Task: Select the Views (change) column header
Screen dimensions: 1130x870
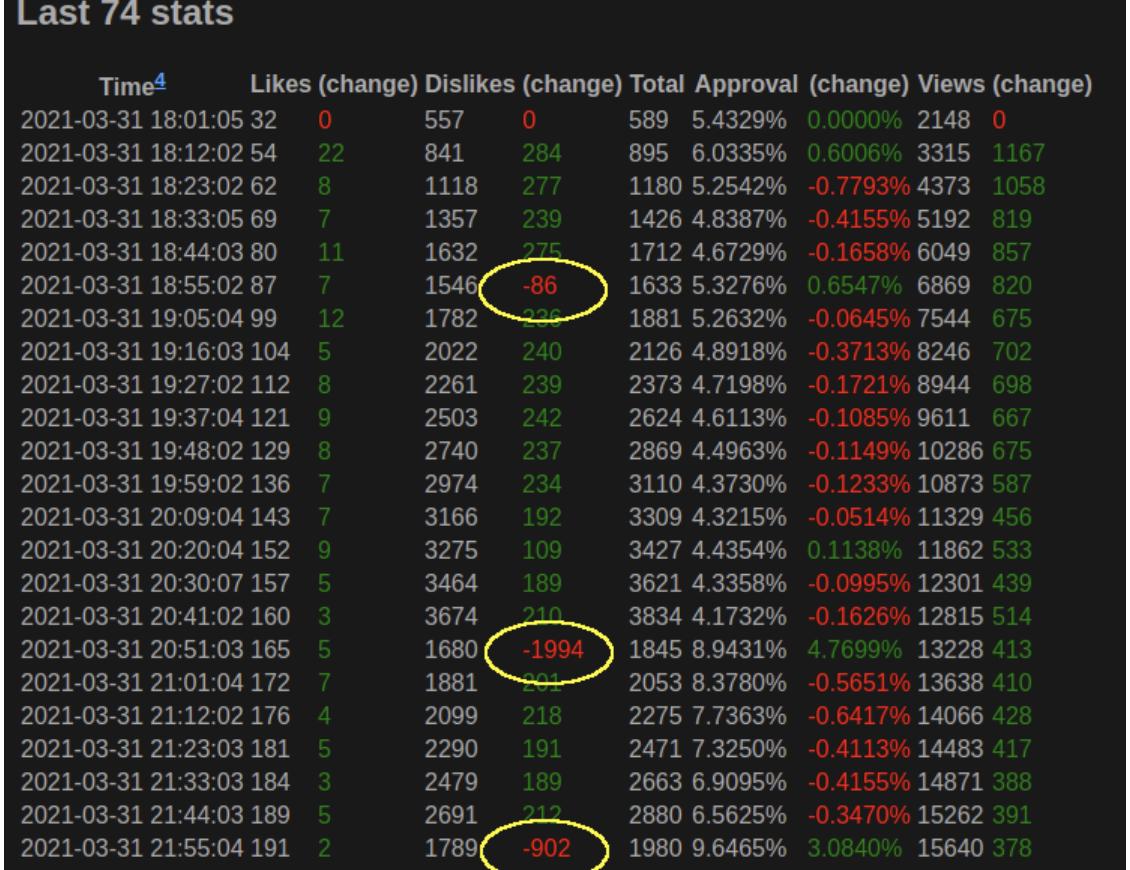Action: [1004, 85]
